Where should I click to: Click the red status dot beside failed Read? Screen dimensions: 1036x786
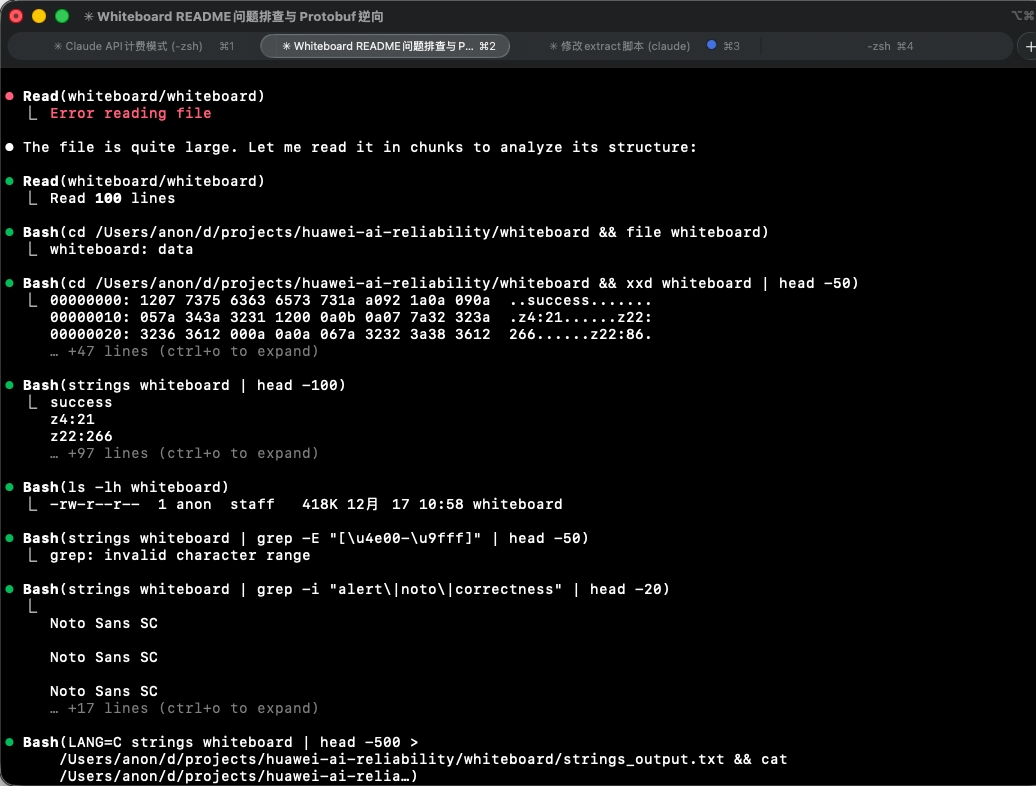pyautogui.click(x=9, y=96)
